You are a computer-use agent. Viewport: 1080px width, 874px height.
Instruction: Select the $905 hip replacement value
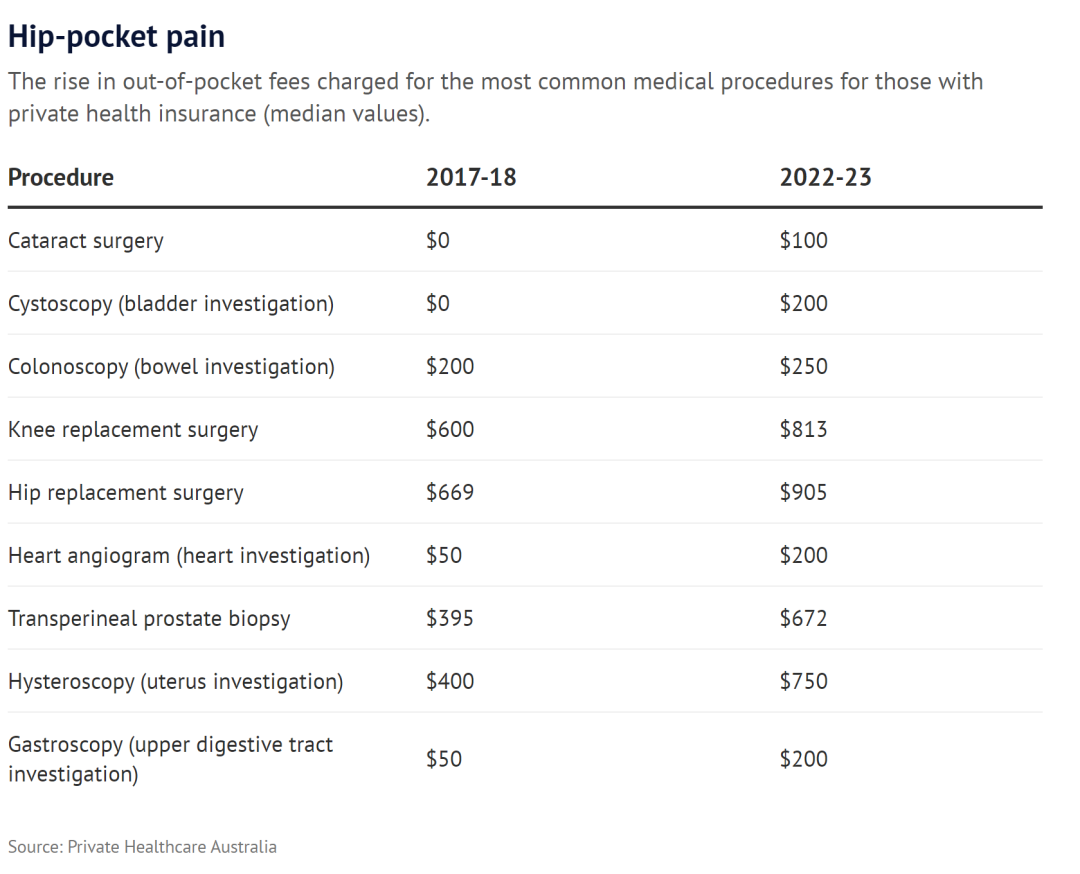click(x=804, y=493)
